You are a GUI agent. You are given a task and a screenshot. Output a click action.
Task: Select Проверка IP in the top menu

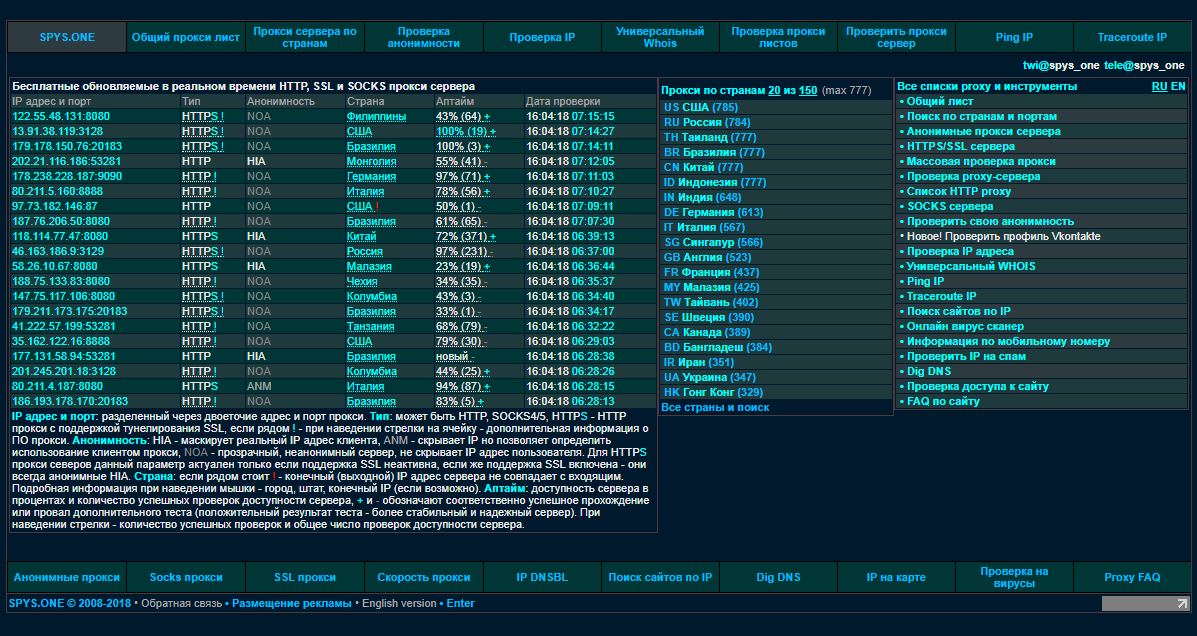(x=542, y=37)
